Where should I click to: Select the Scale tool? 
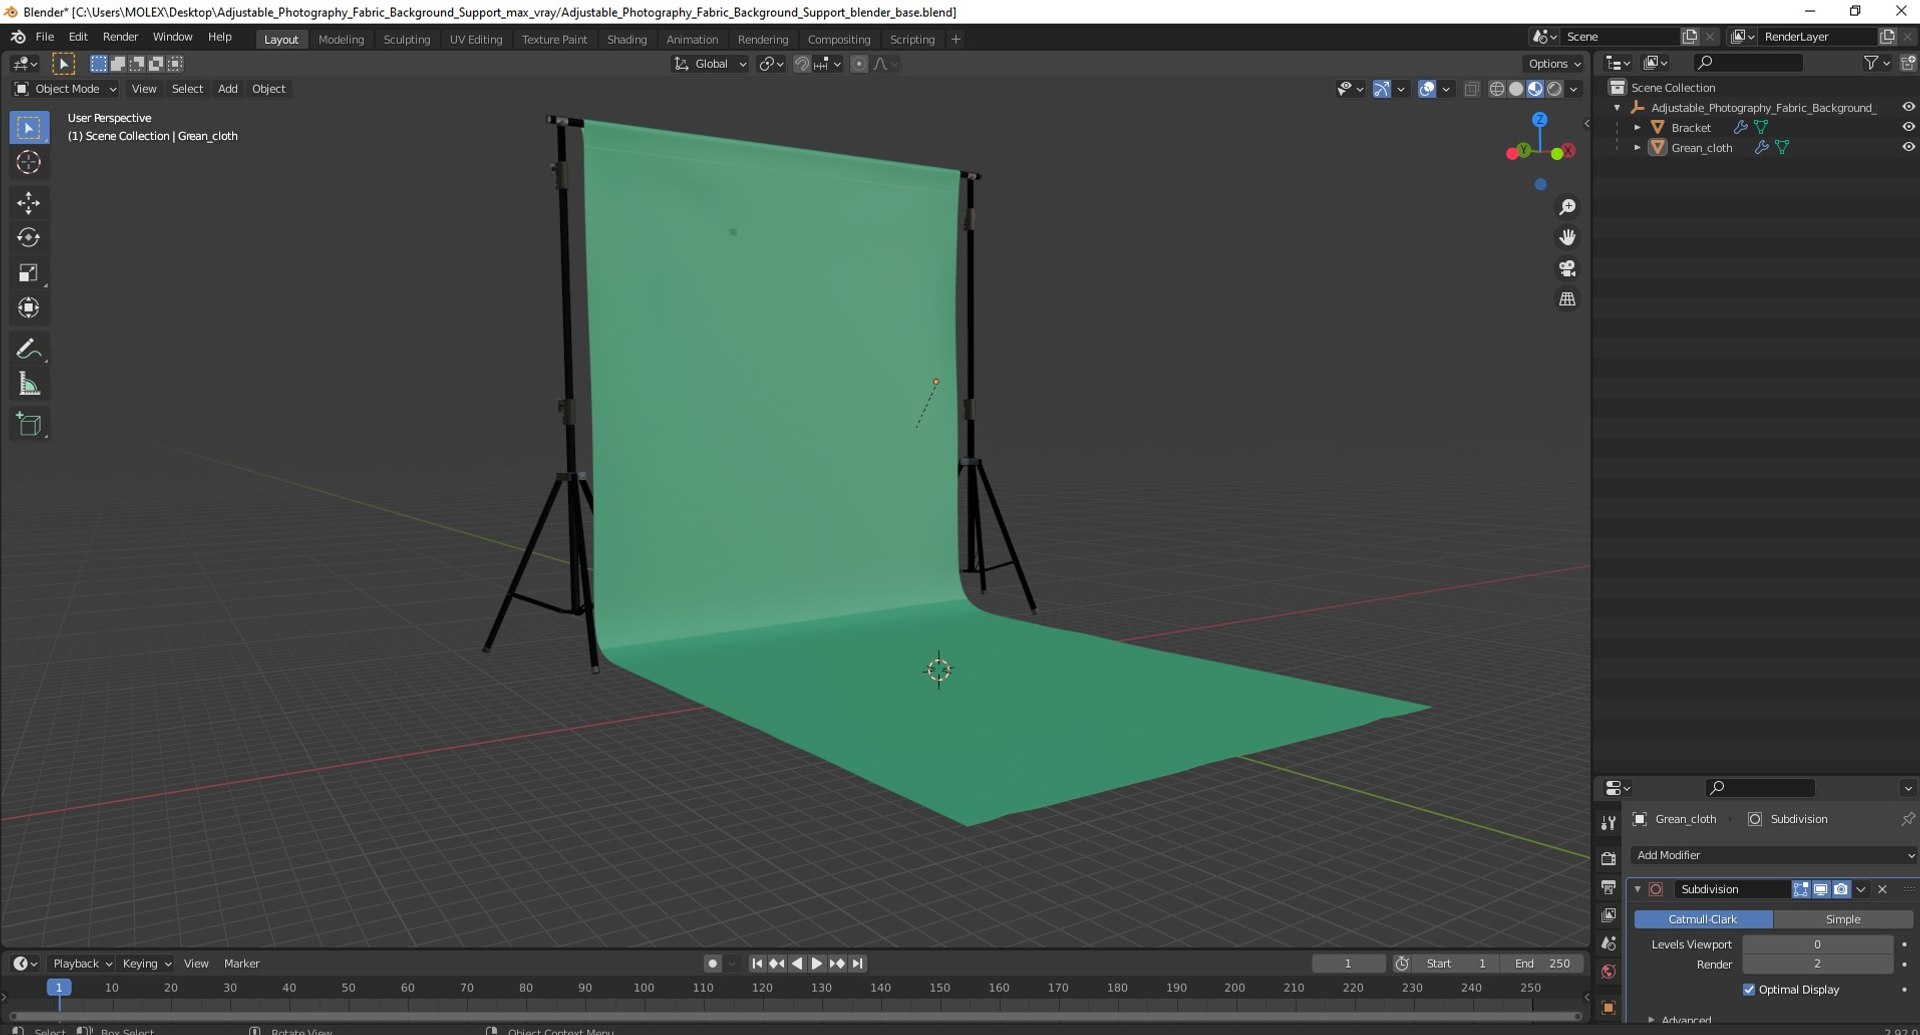[x=28, y=273]
